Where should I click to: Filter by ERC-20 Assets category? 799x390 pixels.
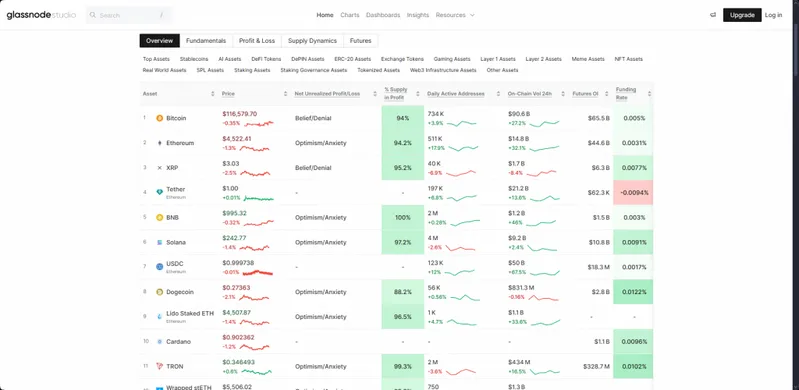pos(353,59)
